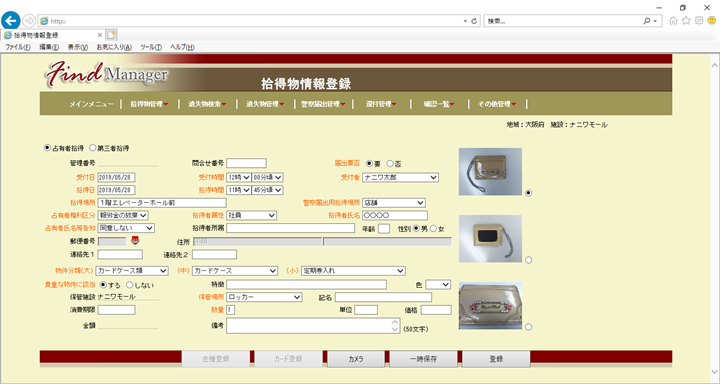Open the 拾得者属性 dropdown
The image size is (720, 384).
(251, 215)
